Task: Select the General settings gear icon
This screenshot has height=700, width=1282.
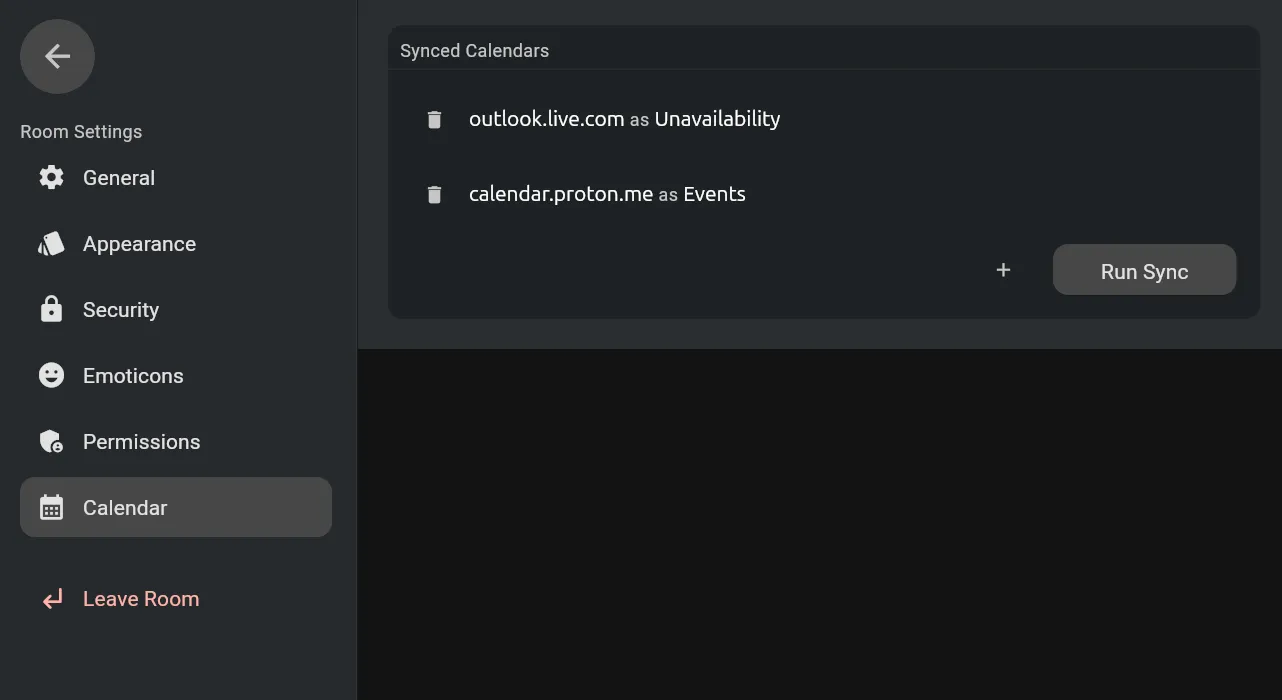Action: [x=51, y=177]
